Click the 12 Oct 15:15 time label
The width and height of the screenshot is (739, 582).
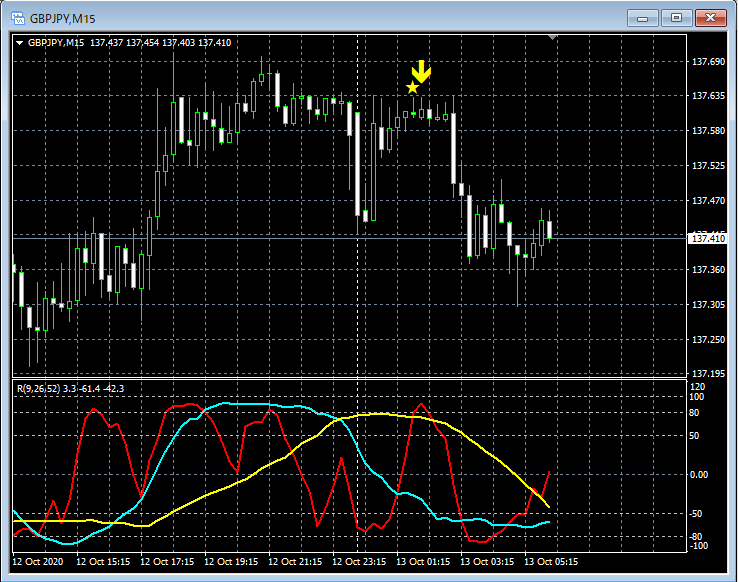[x=103, y=562]
